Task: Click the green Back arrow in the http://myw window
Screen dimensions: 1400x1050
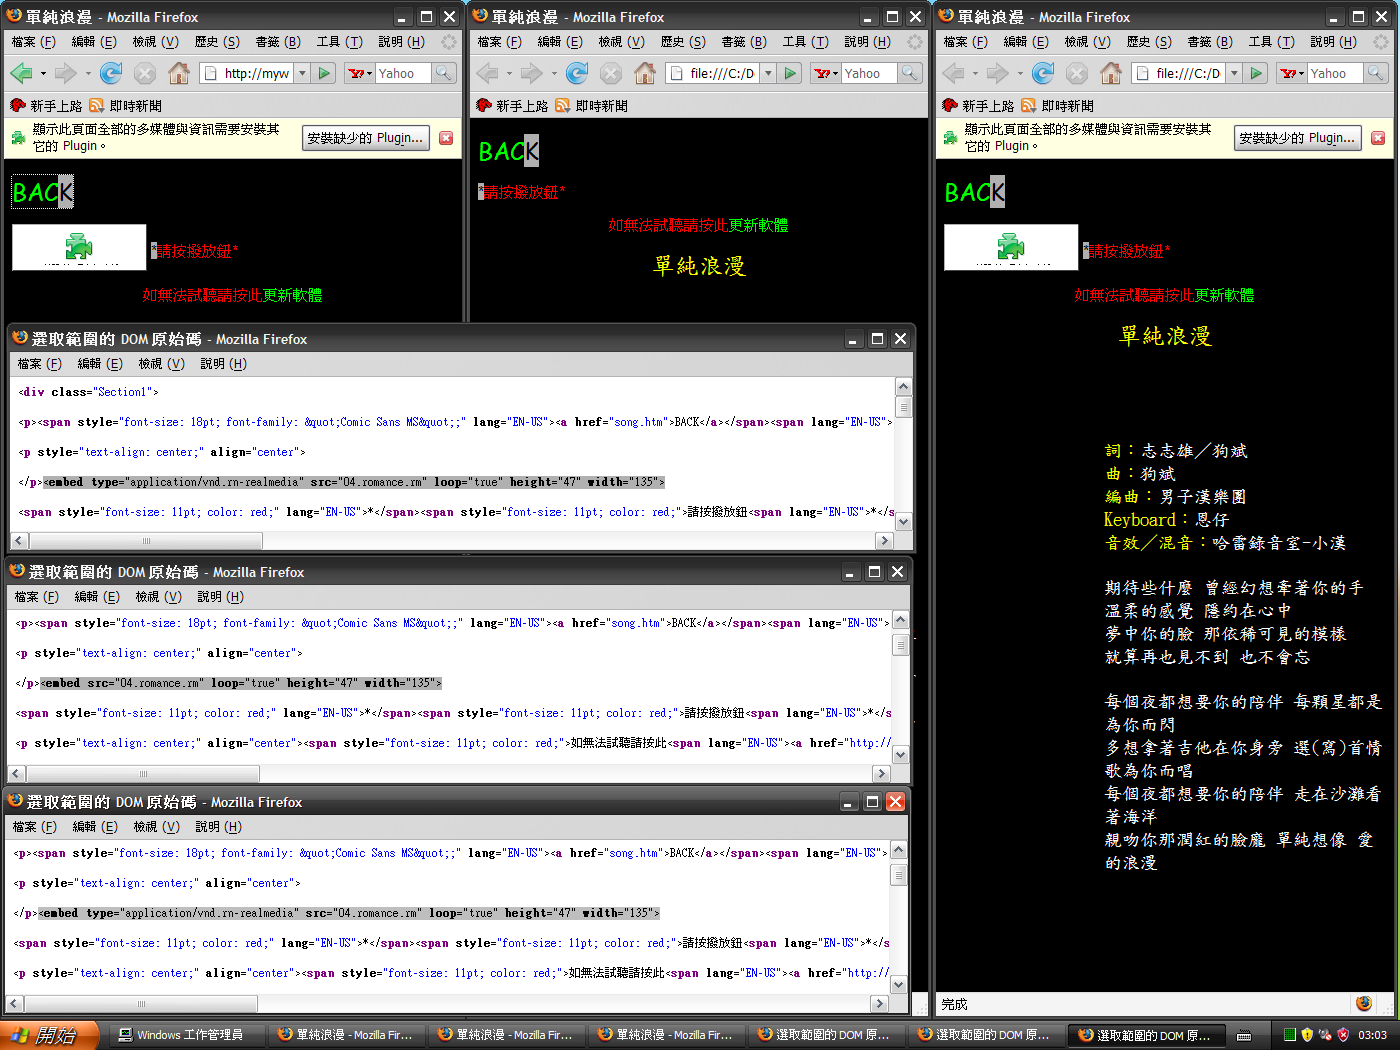Action: click(21, 73)
